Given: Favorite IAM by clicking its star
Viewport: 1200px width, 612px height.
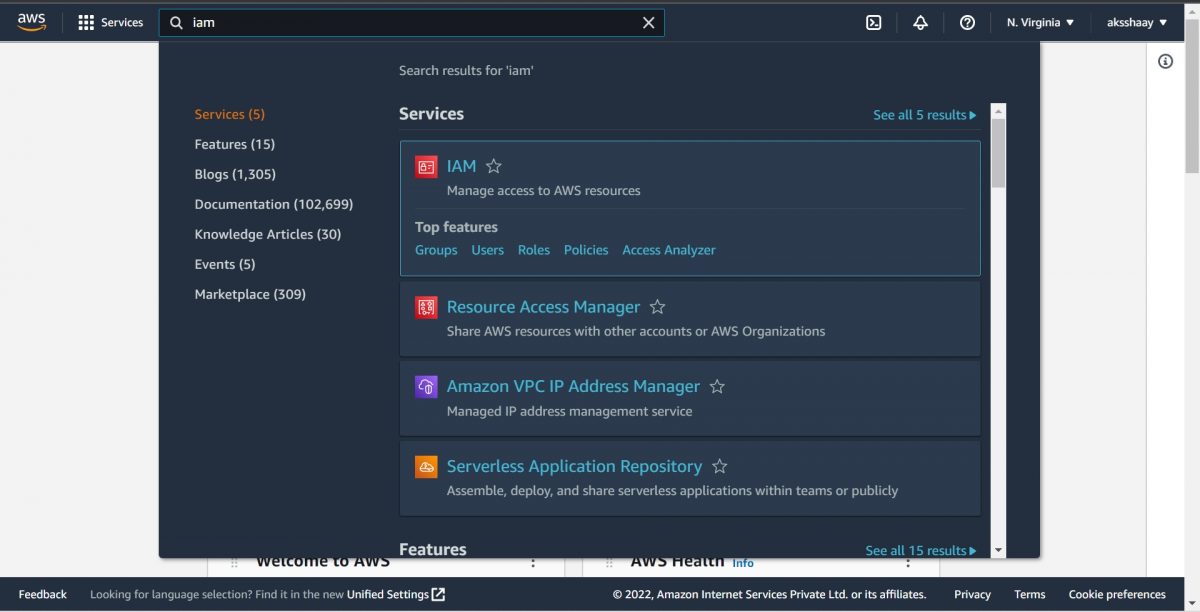Looking at the screenshot, I should pyautogui.click(x=493, y=166).
